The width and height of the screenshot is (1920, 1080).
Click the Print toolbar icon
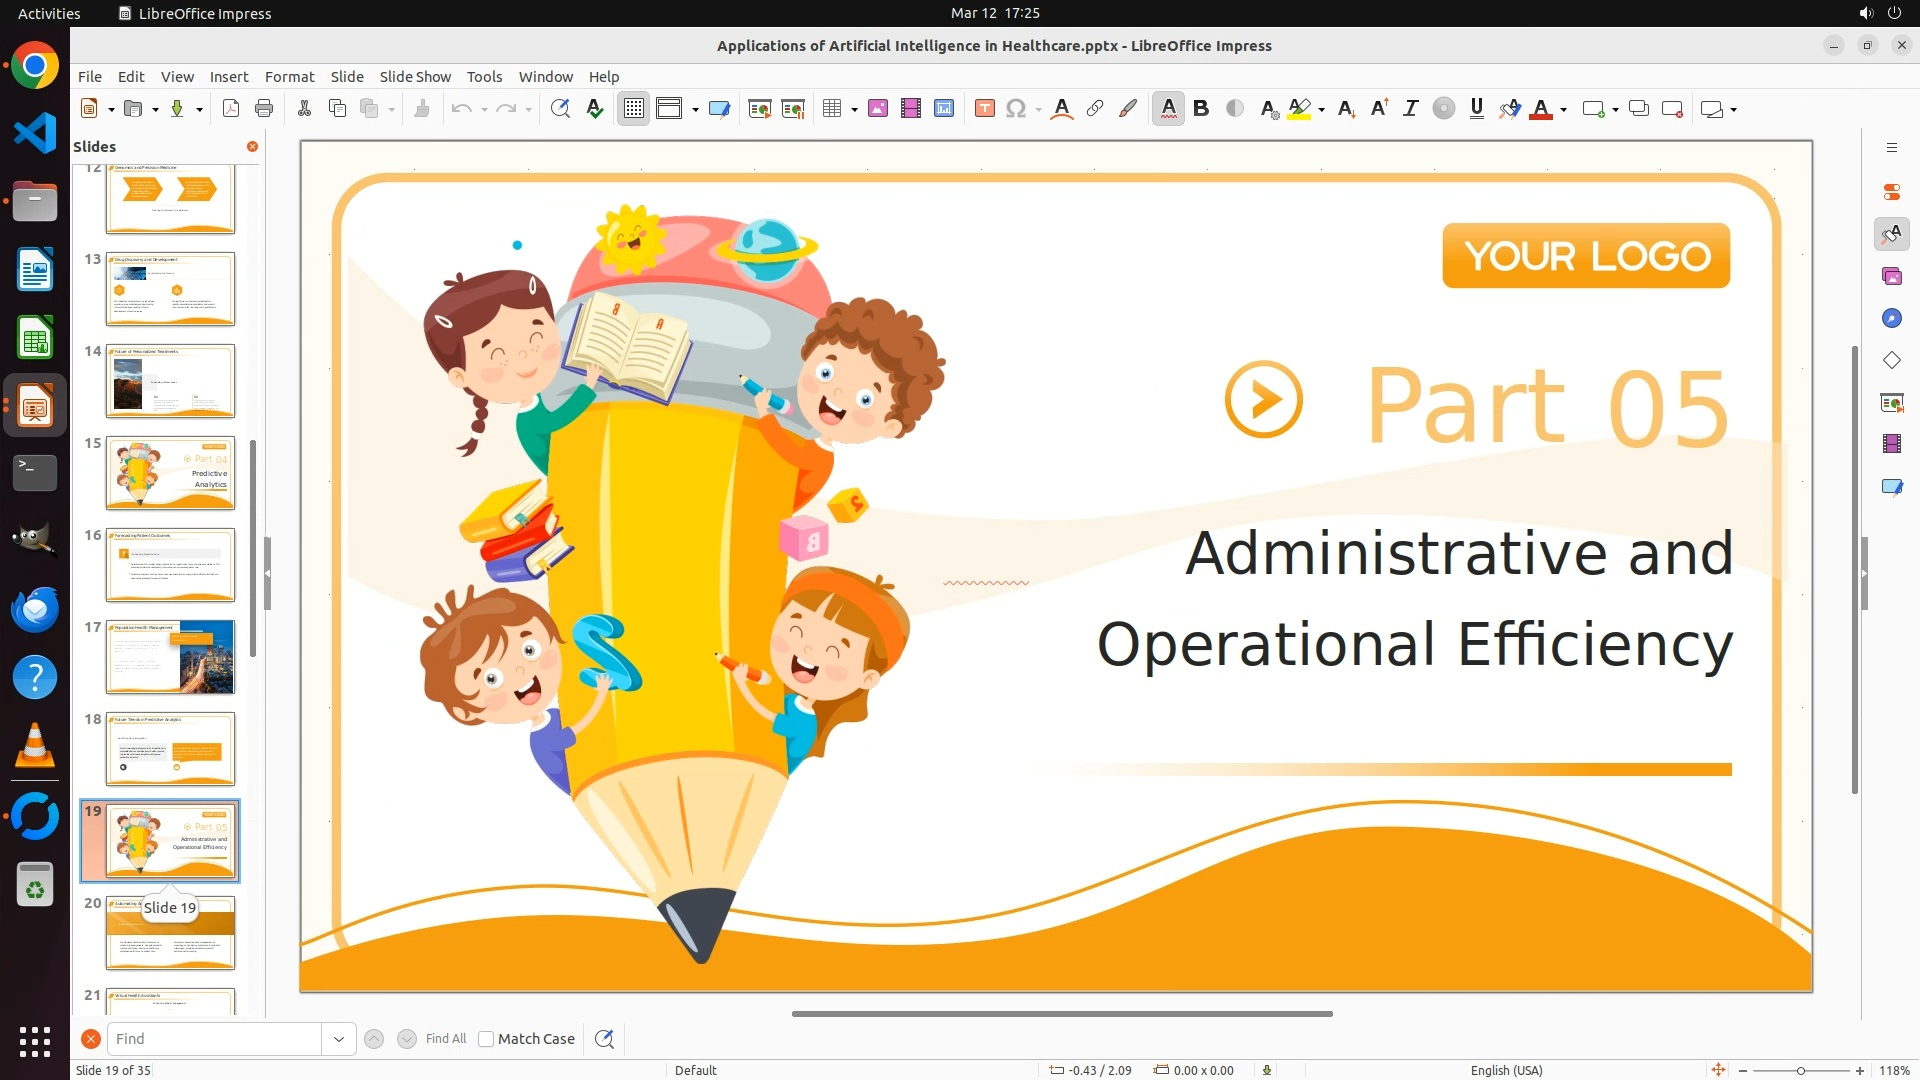click(264, 109)
